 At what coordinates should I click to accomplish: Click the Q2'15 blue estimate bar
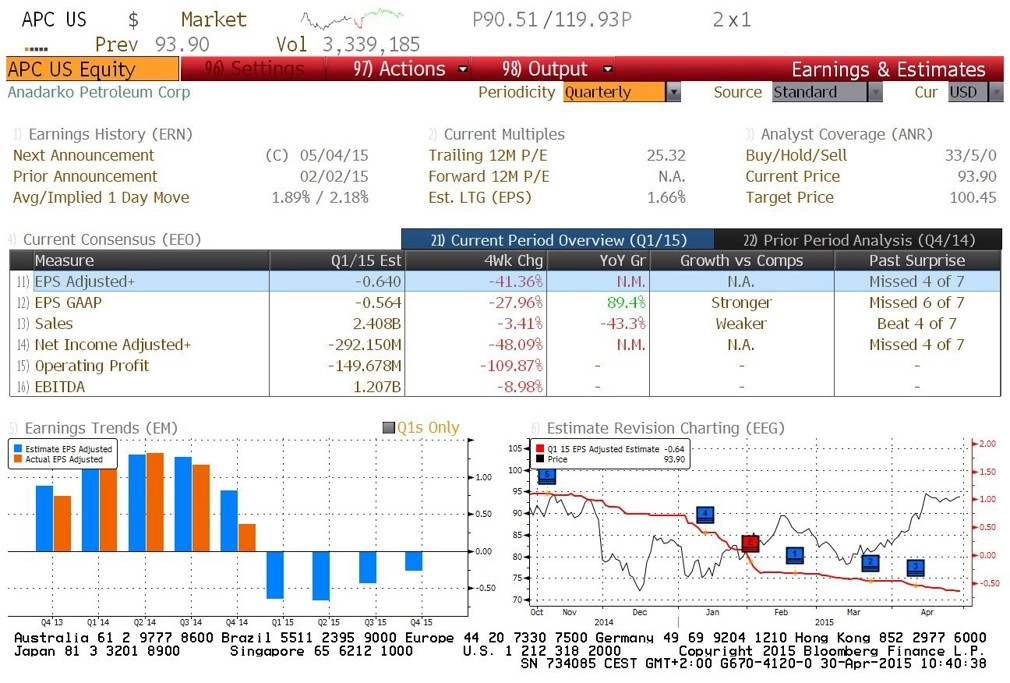(321, 575)
